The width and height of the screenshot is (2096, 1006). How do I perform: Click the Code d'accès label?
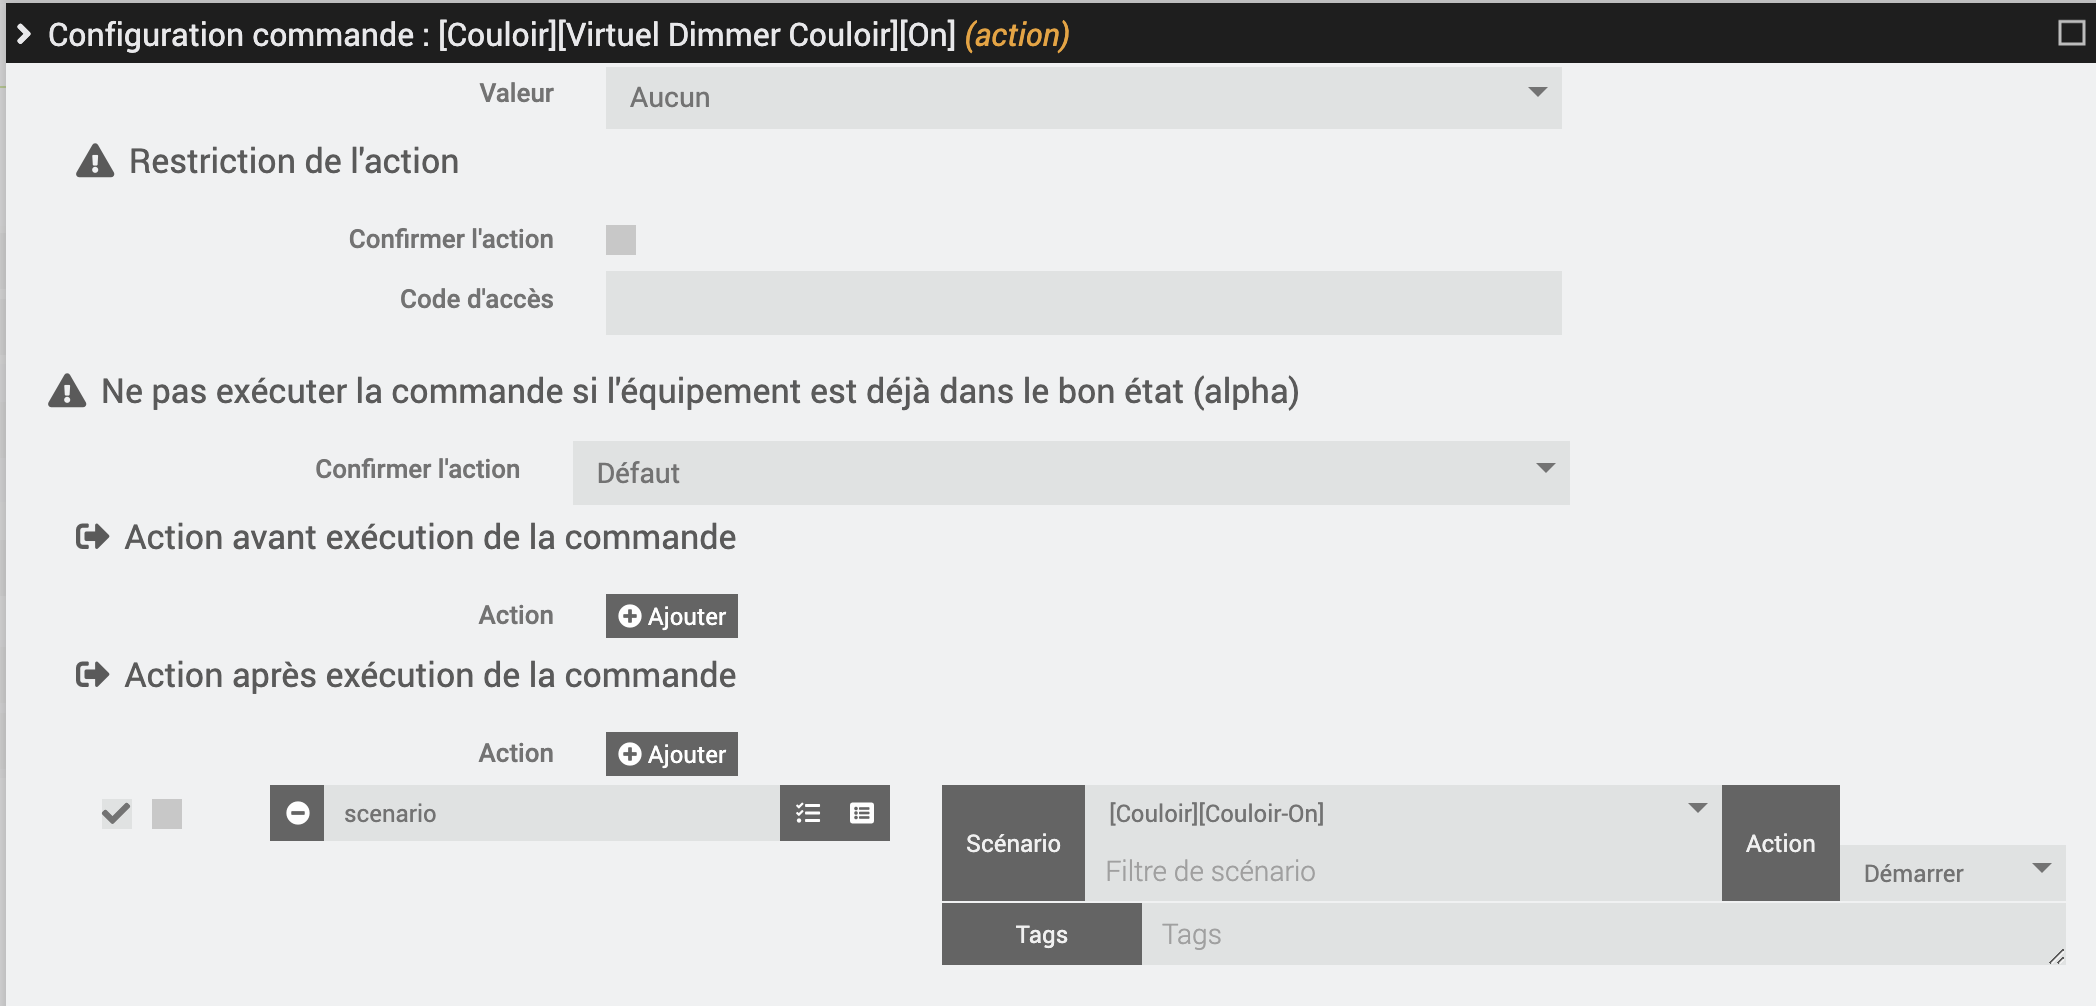[476, 299]
